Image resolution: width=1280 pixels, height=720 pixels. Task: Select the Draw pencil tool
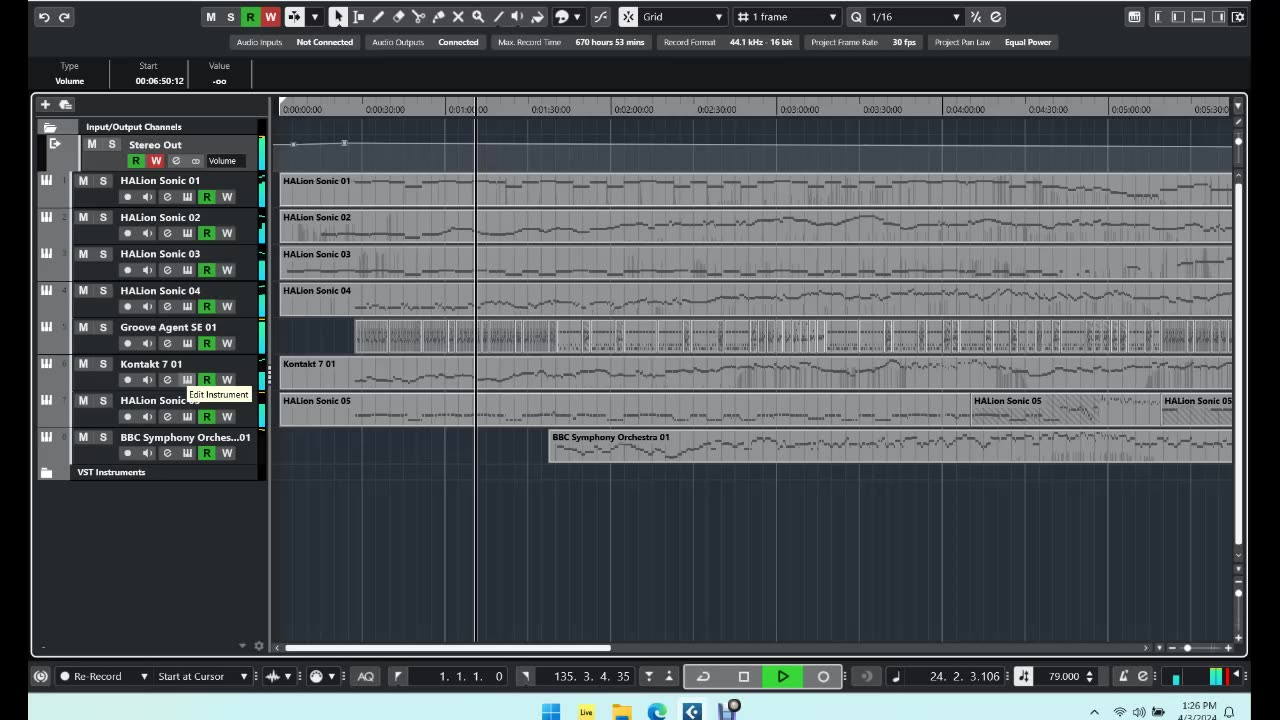378,17
